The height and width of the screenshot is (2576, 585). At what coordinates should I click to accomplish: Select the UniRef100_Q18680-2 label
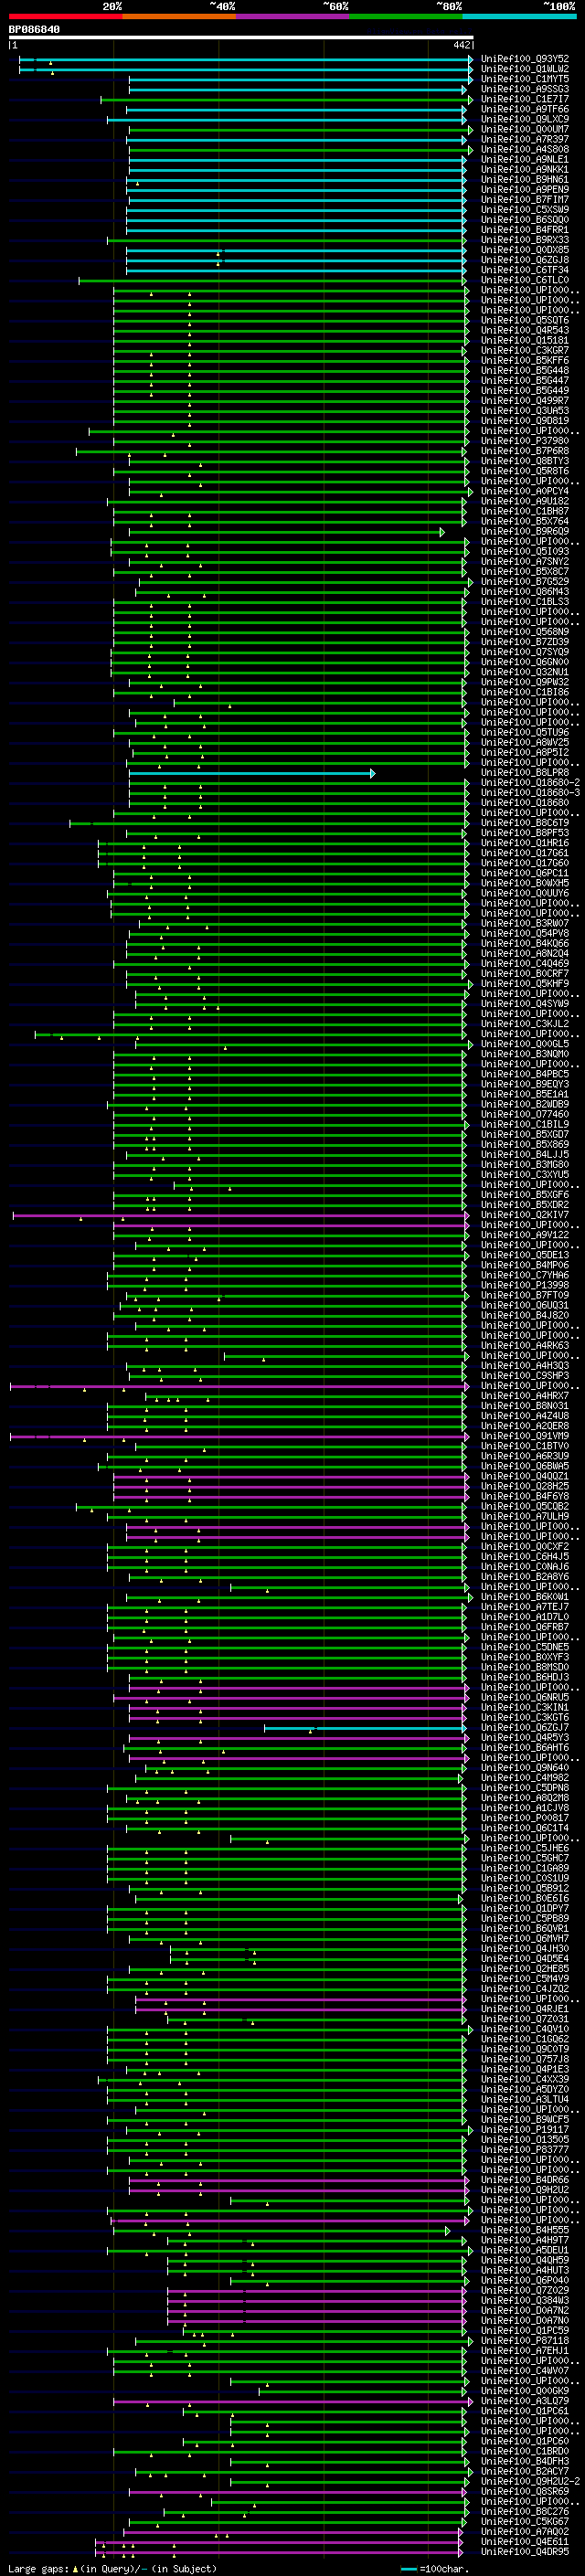[531, 782]
